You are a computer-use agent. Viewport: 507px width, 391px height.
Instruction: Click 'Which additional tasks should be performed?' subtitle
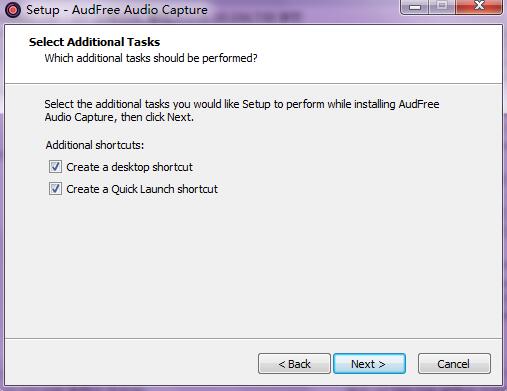[x=151, y=58]
